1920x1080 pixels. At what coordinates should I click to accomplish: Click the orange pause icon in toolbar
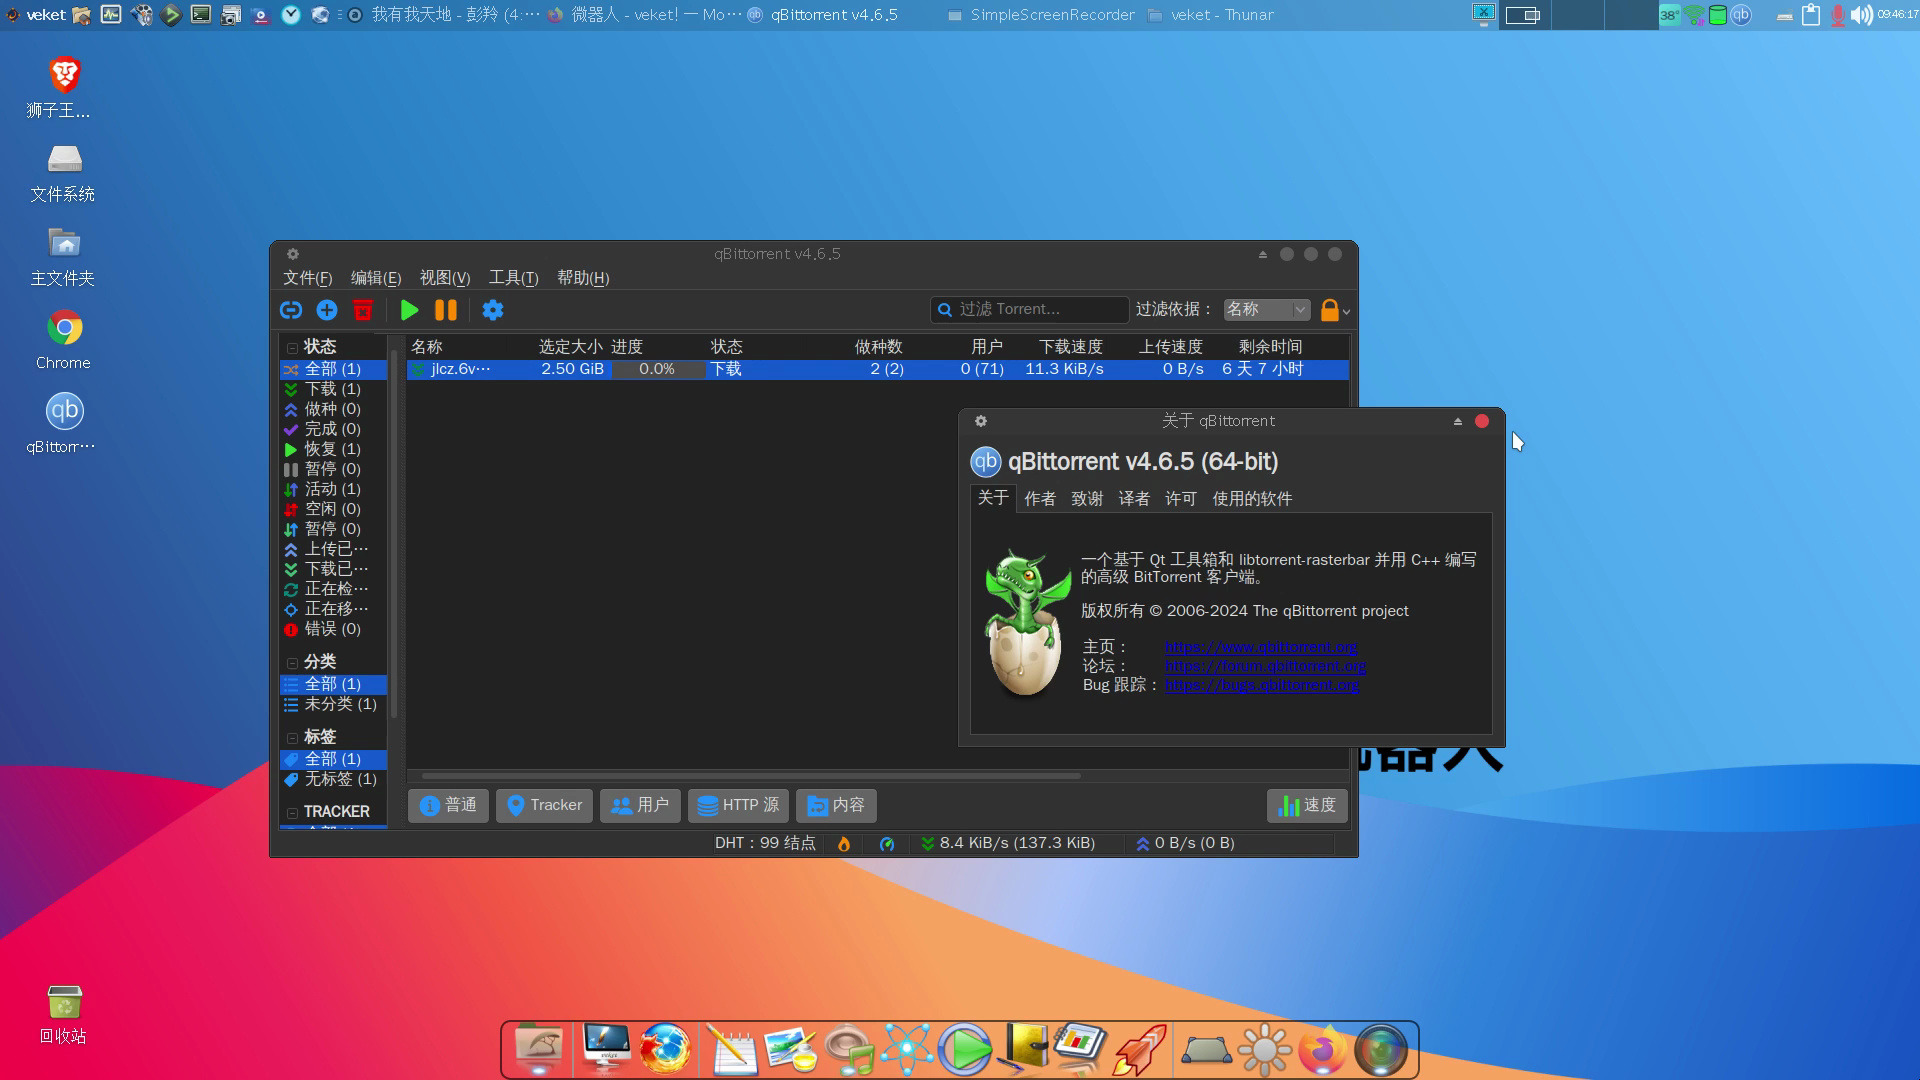pos(446,310)
